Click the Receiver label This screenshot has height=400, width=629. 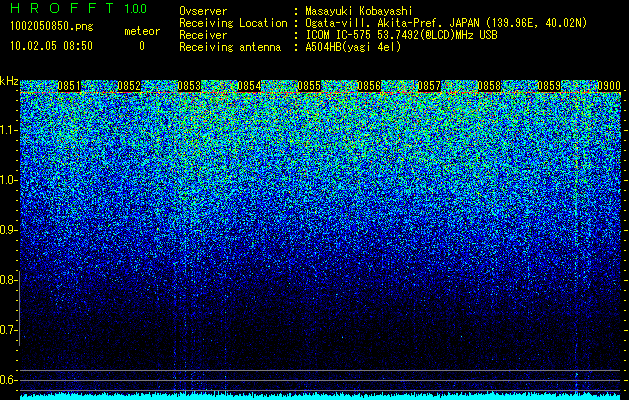pyautogui.click(x=203, y=35)
